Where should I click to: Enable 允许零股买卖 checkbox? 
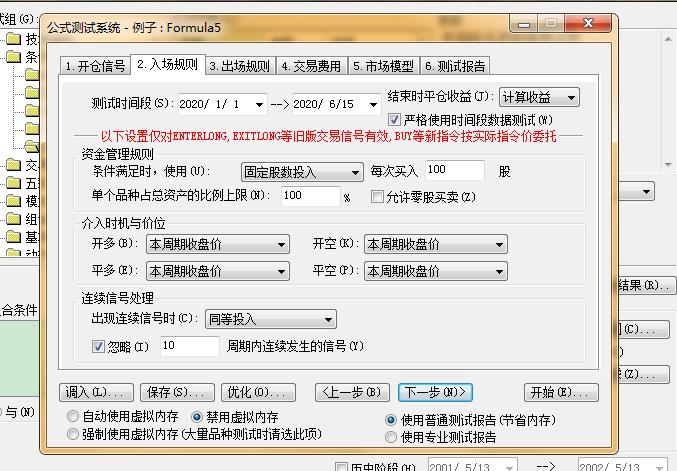(x=377, y=197)
